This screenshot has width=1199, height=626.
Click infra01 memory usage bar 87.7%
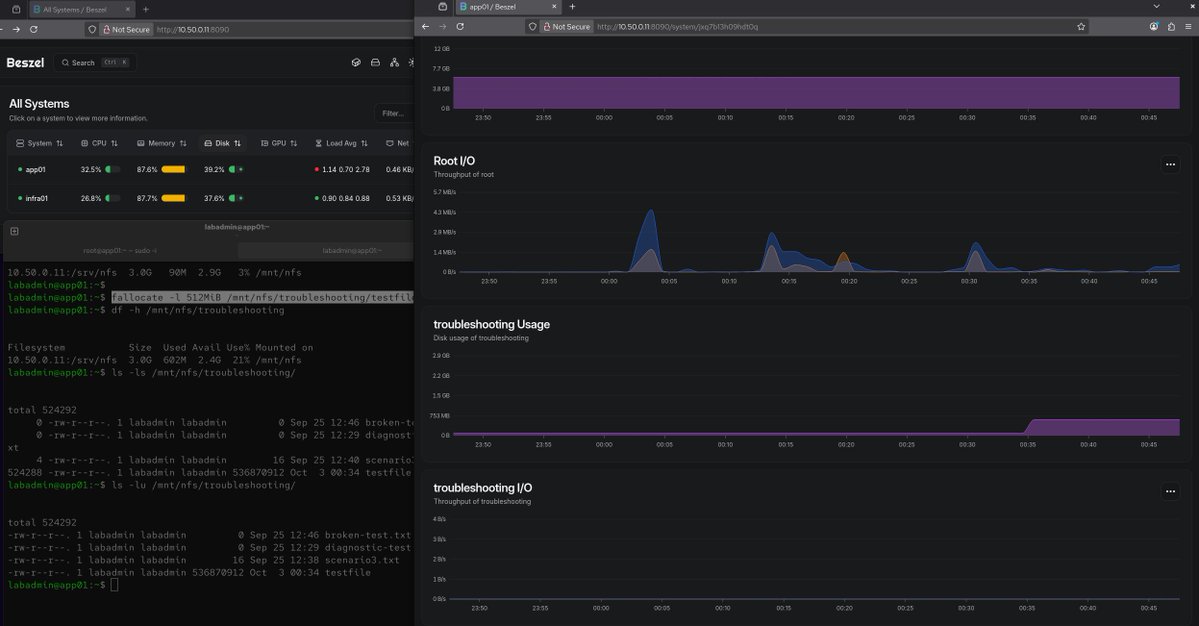click(174, 198)
